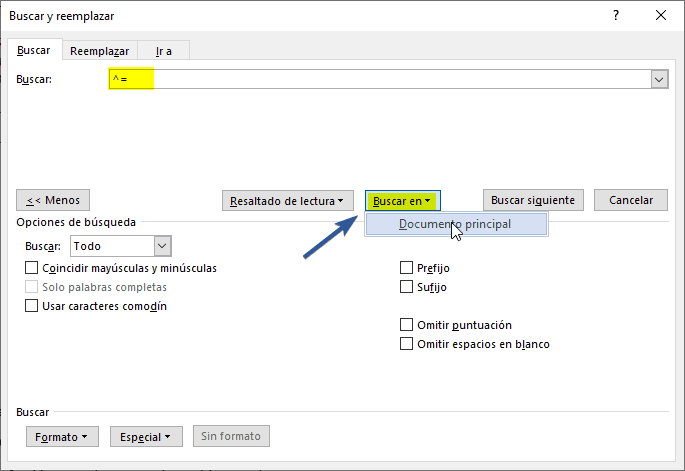Open the Resaltado de lectura dropdown
The width and height of the screenshot is (685, 471).
(x=287, y=201)
